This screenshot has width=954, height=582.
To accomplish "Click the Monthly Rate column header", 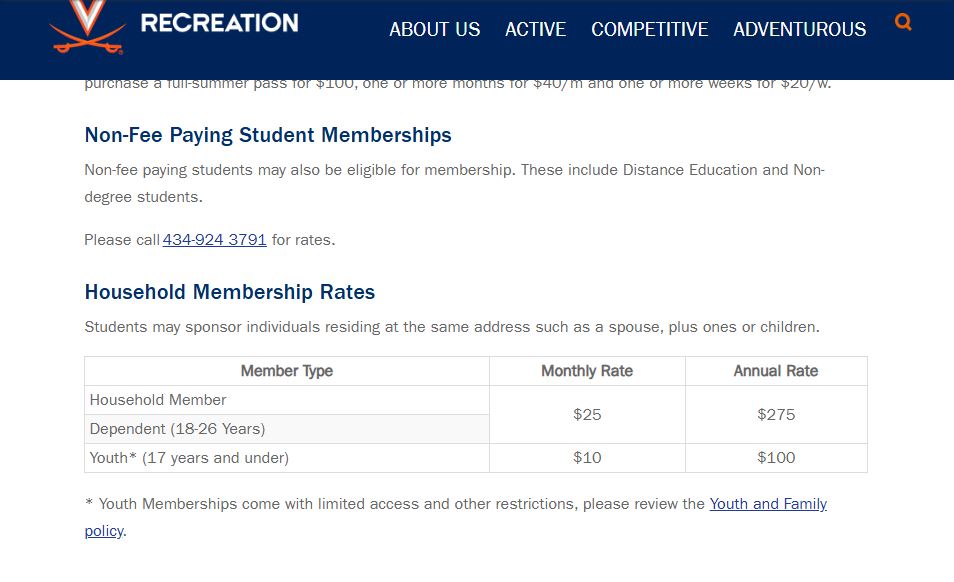I will 587,371.
